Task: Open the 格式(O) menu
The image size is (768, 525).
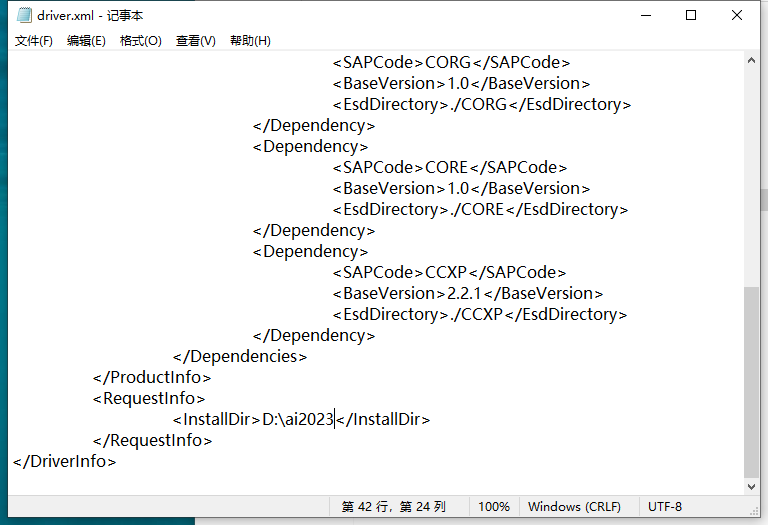Action: pyautogui.click(x=141, y=41)
